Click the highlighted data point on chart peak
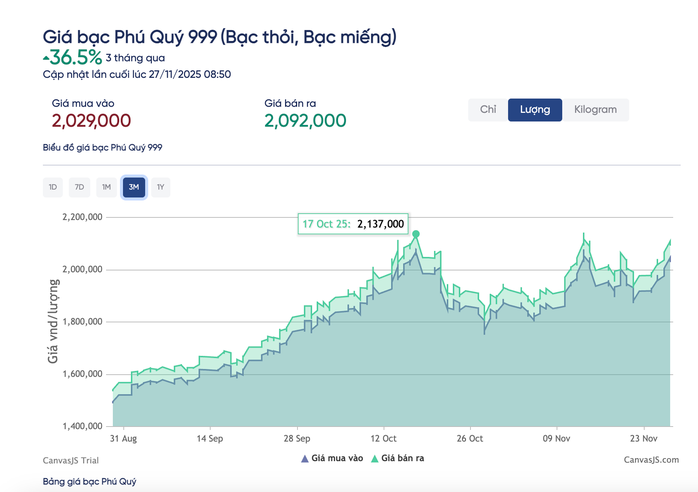This screenshot has width=698, height=492. tap(415, 234)
